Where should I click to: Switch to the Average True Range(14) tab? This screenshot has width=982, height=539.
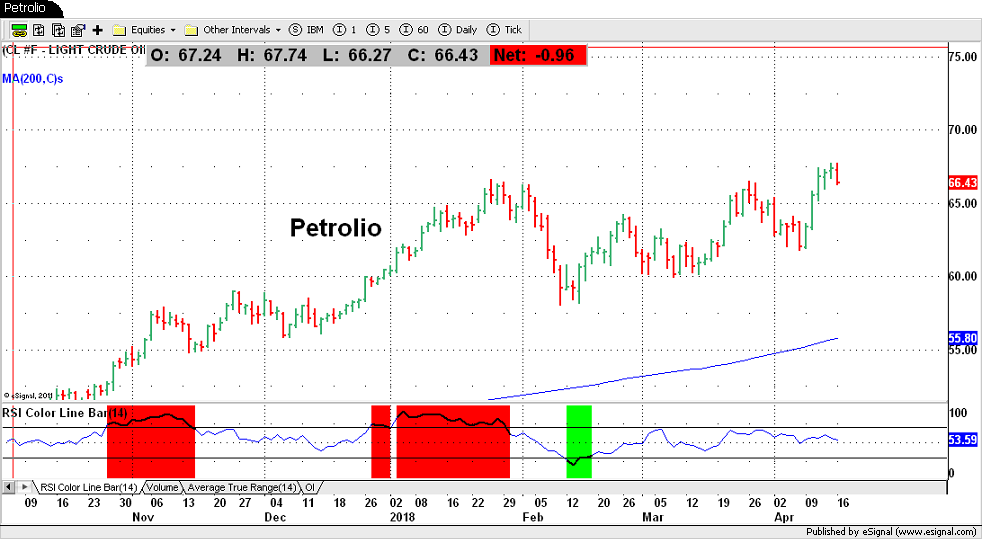242,487
